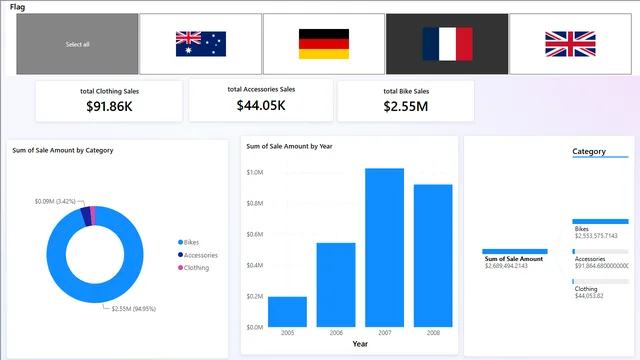Click the $1.0M y-axis label

point(255,172)
